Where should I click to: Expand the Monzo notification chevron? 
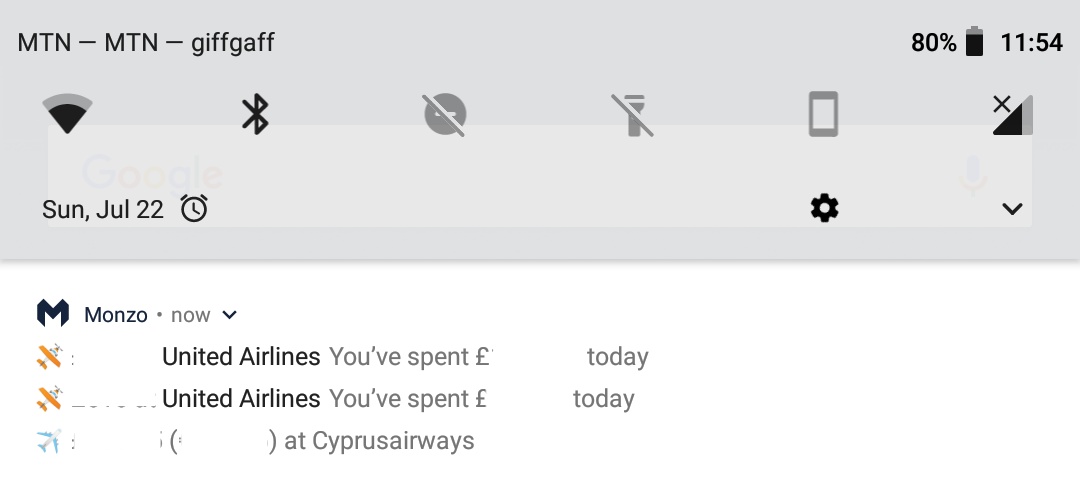(x=230, y=315)
